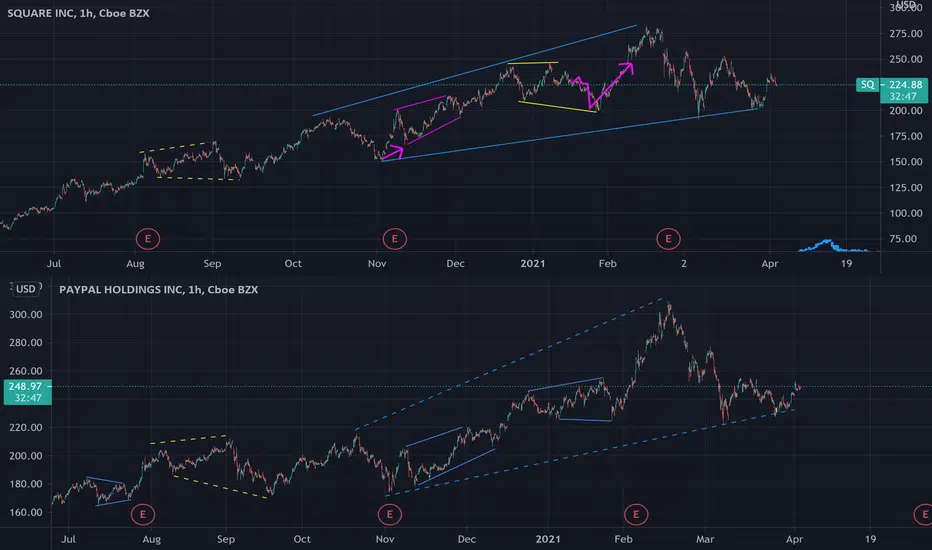Click Sep on Square time axis
The width and height of the screenshot is (932, 550).
point(212,263)
